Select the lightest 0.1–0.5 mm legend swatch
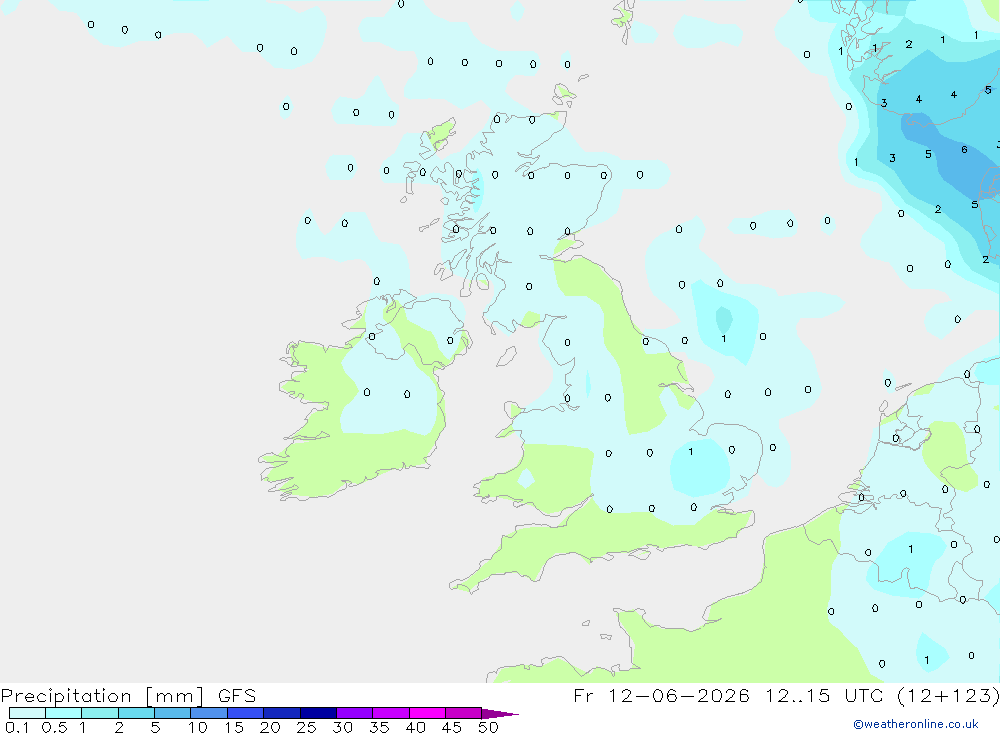Viewport: 1000px width, 733px height. tap(27, 713)
